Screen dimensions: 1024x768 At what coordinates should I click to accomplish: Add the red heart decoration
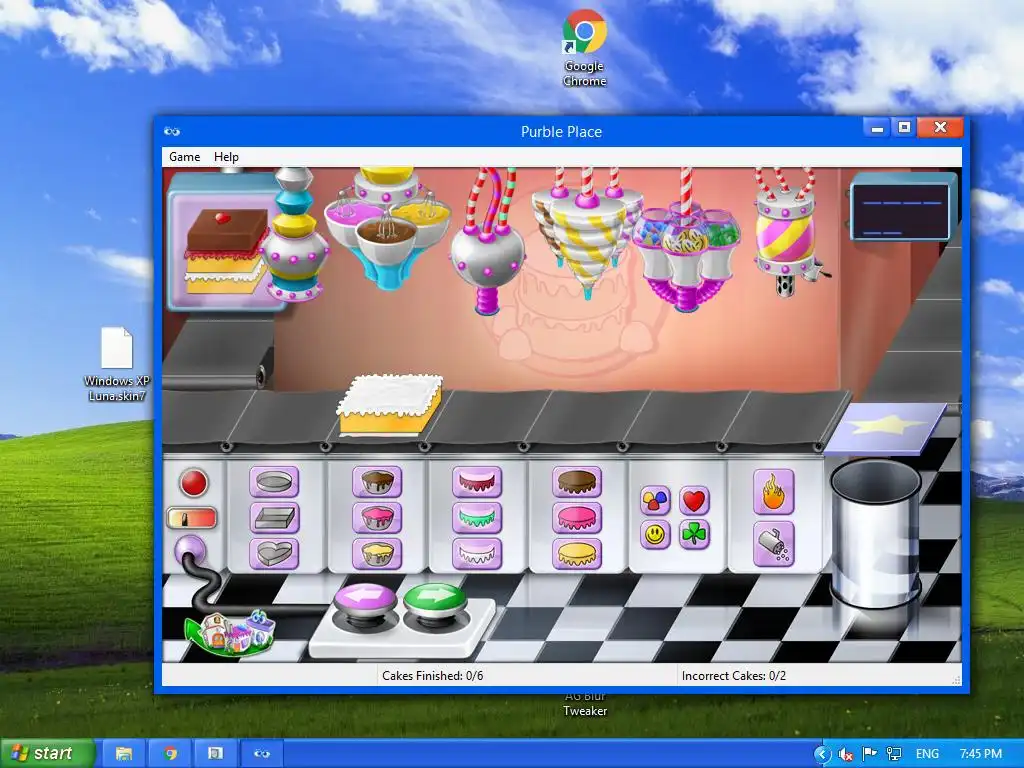coord(694,501)
